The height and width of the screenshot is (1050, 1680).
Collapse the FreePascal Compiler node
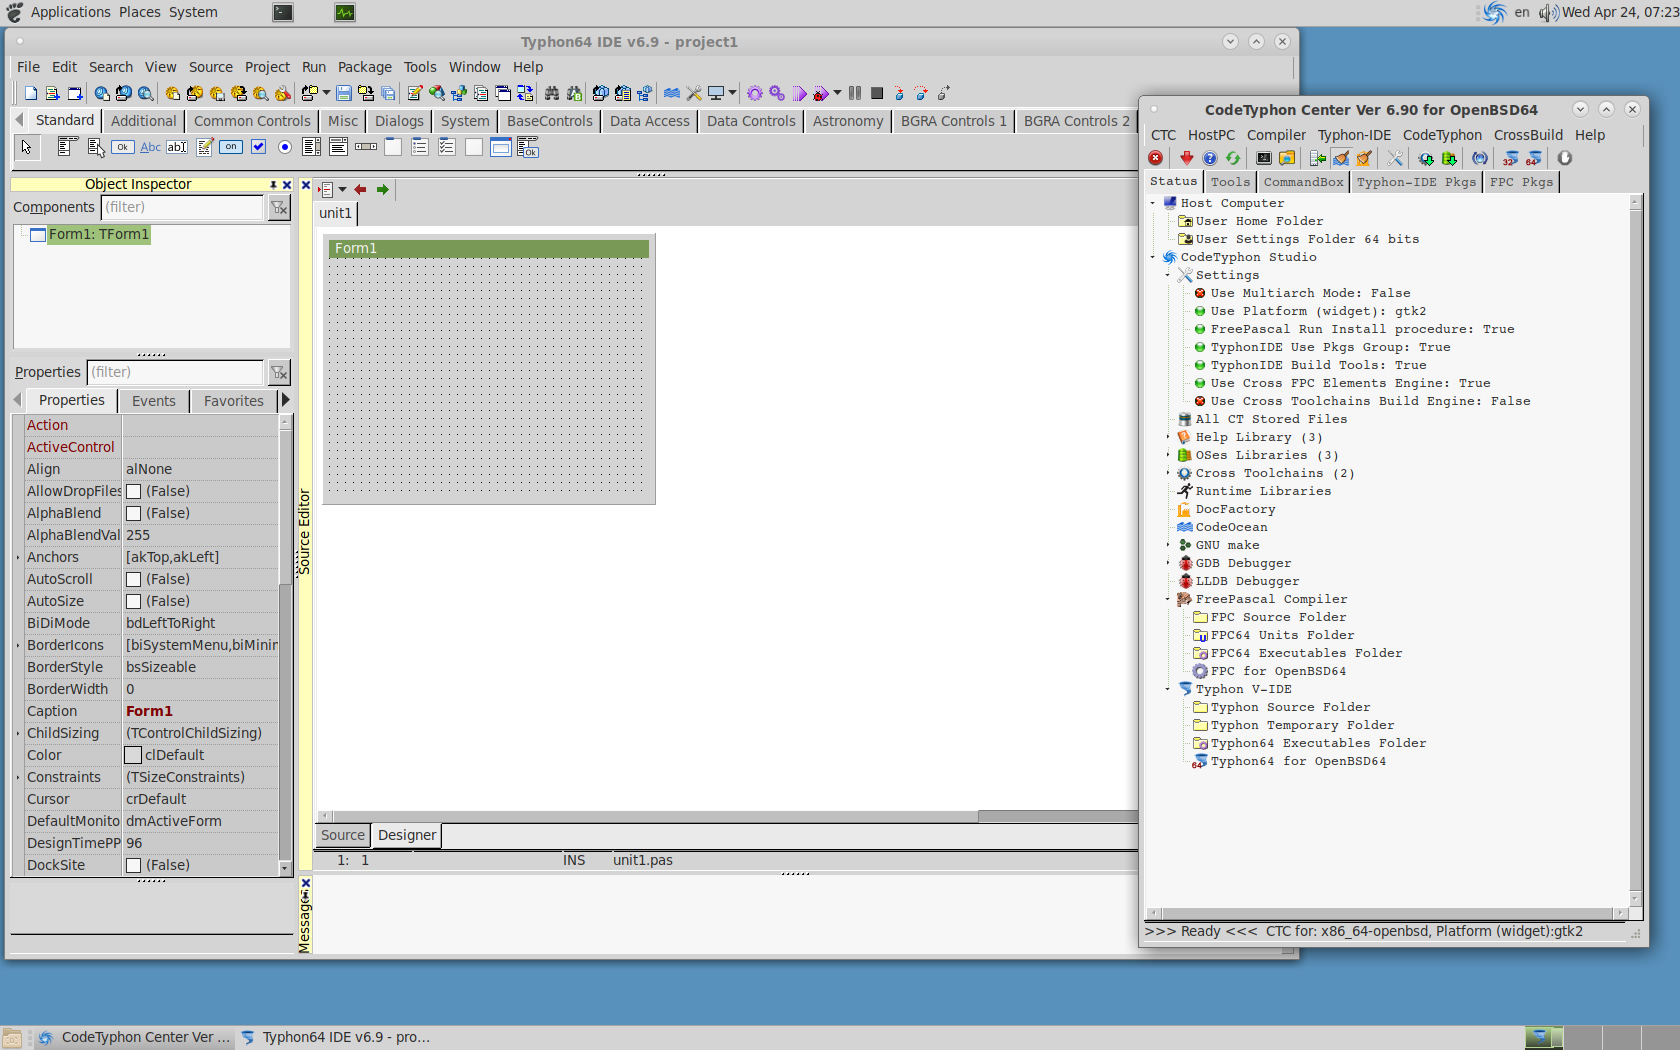pyautogui.click(x=1168, y=599)
